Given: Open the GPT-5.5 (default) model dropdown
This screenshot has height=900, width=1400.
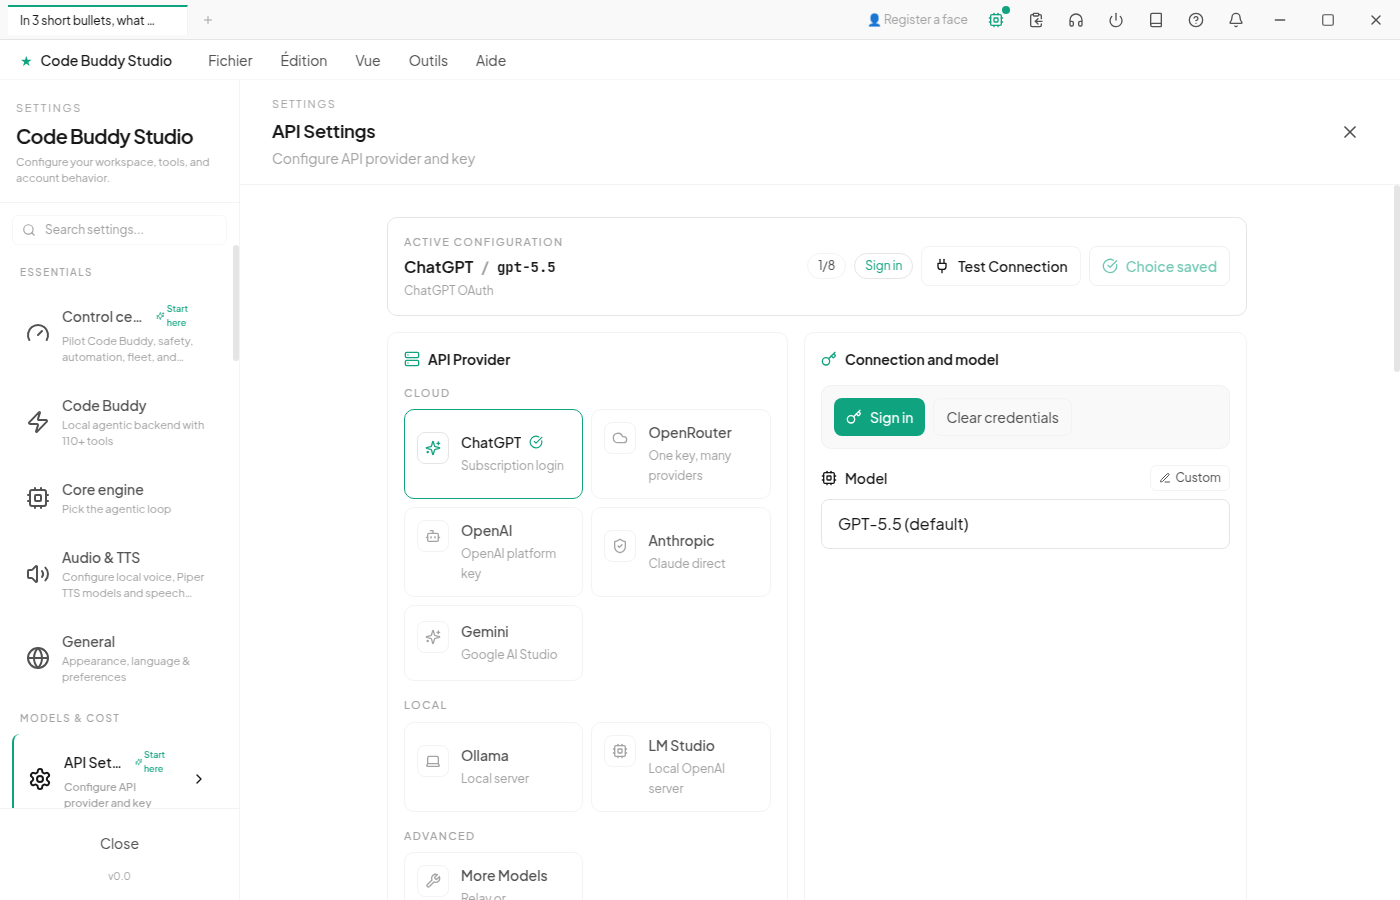Looking at the screenshot, I should [x=1025, y=524].
